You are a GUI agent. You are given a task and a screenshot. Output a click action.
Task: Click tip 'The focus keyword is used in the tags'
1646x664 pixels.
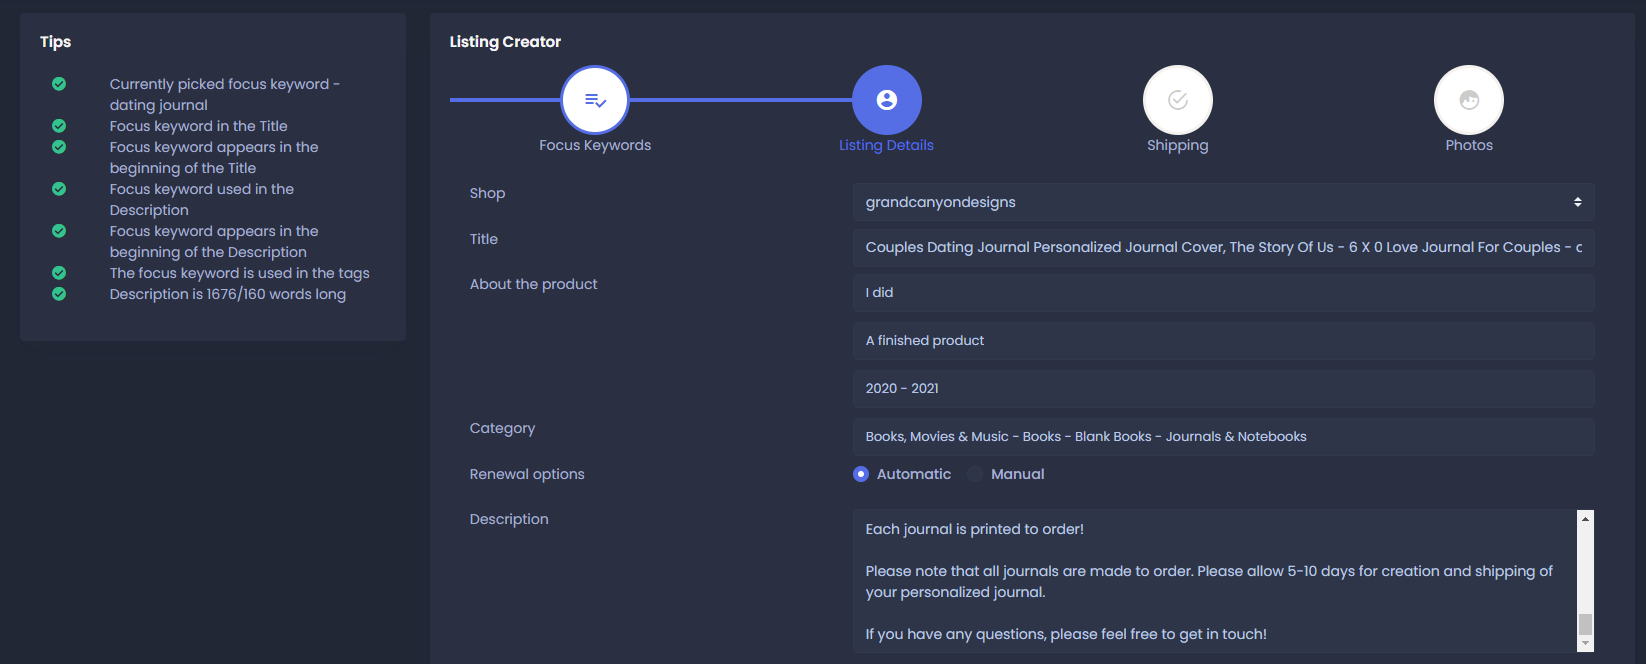coord(240,273)
